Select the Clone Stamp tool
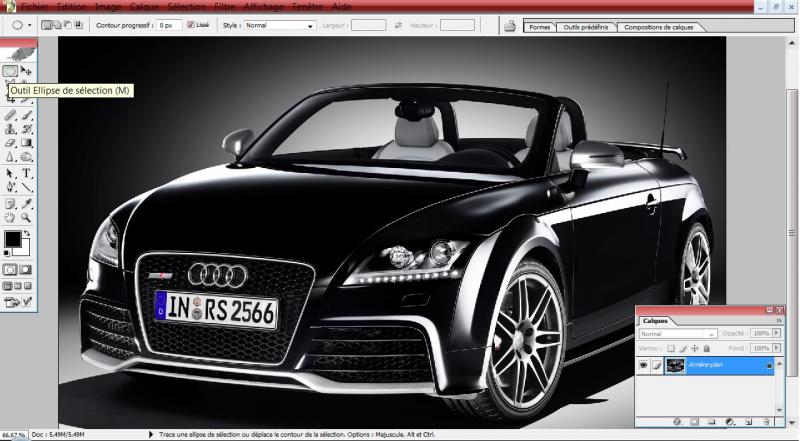The width and height of the screenshot is (800, 441). (x=10, y=129)
